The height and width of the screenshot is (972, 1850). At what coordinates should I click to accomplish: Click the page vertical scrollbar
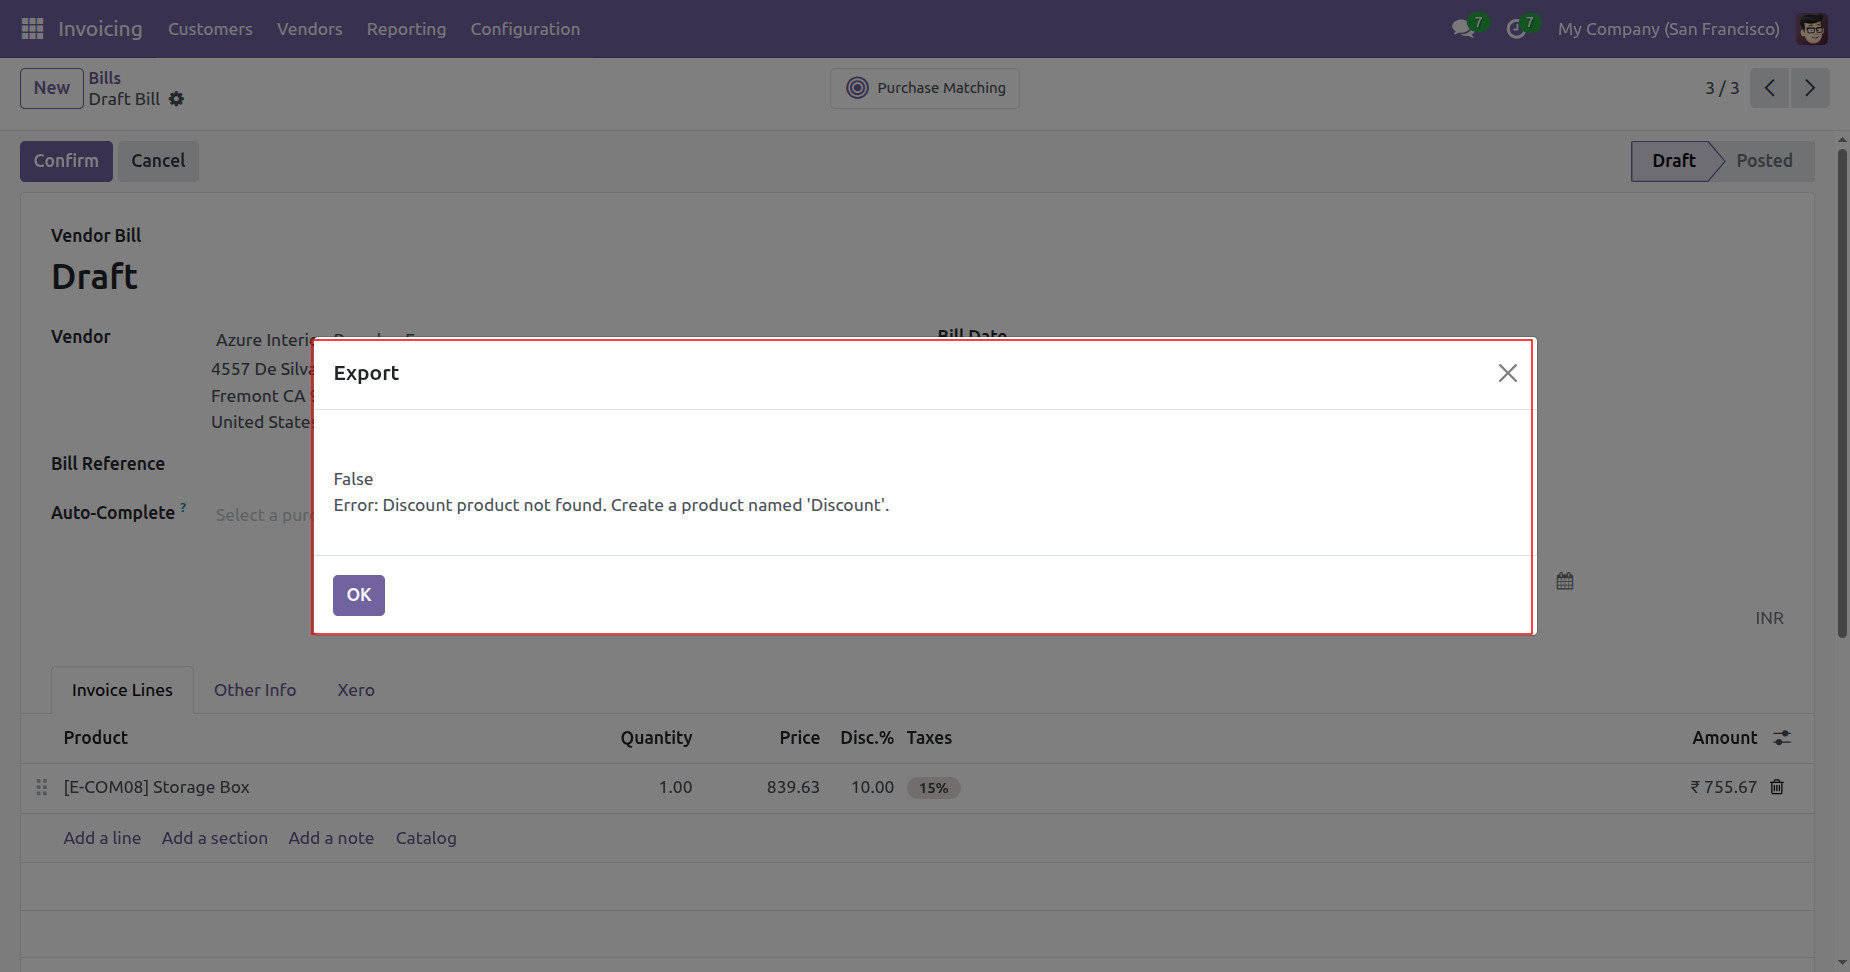[x=1842, y=392]
